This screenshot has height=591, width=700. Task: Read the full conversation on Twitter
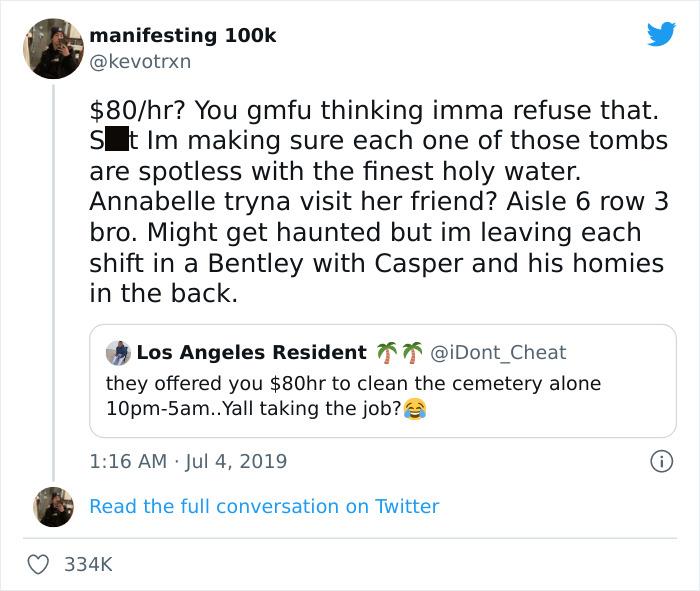(264, 506)
